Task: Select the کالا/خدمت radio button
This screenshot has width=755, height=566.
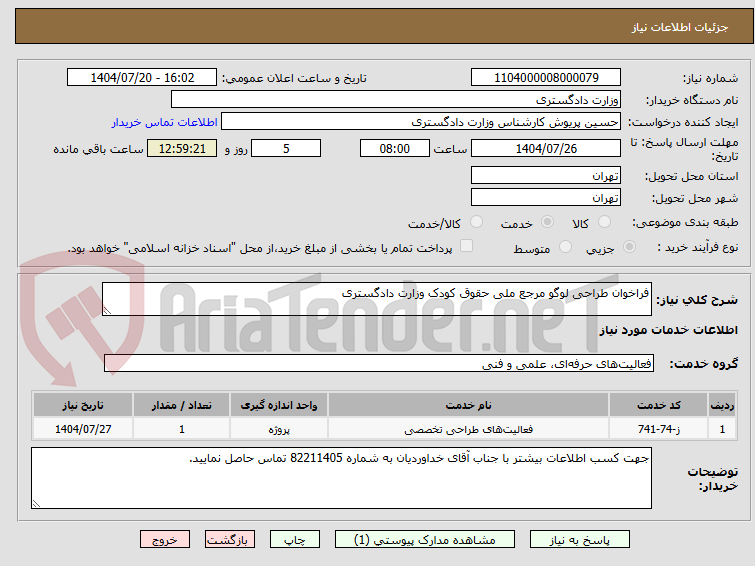Action: pos(476,222)
